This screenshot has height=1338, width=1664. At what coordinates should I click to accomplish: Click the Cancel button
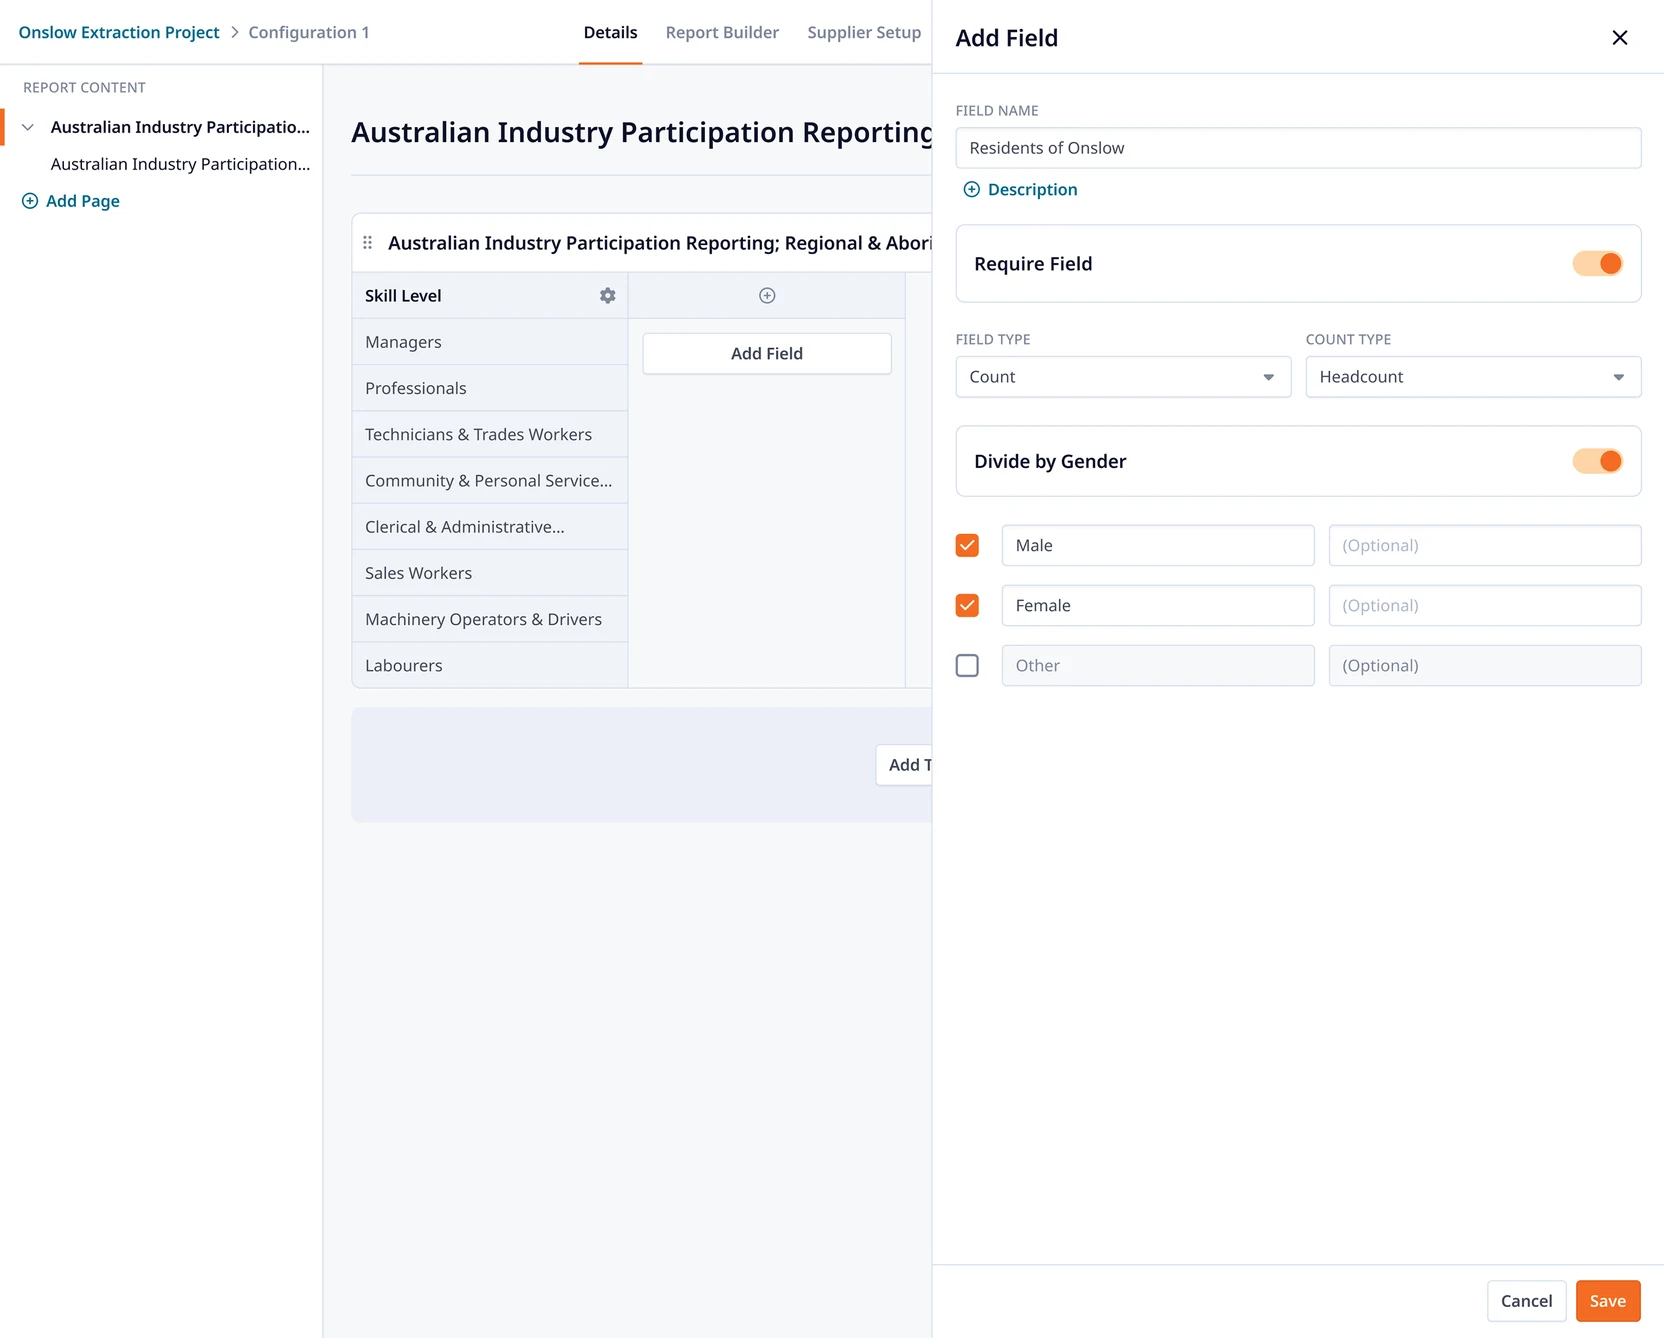1526,1301
